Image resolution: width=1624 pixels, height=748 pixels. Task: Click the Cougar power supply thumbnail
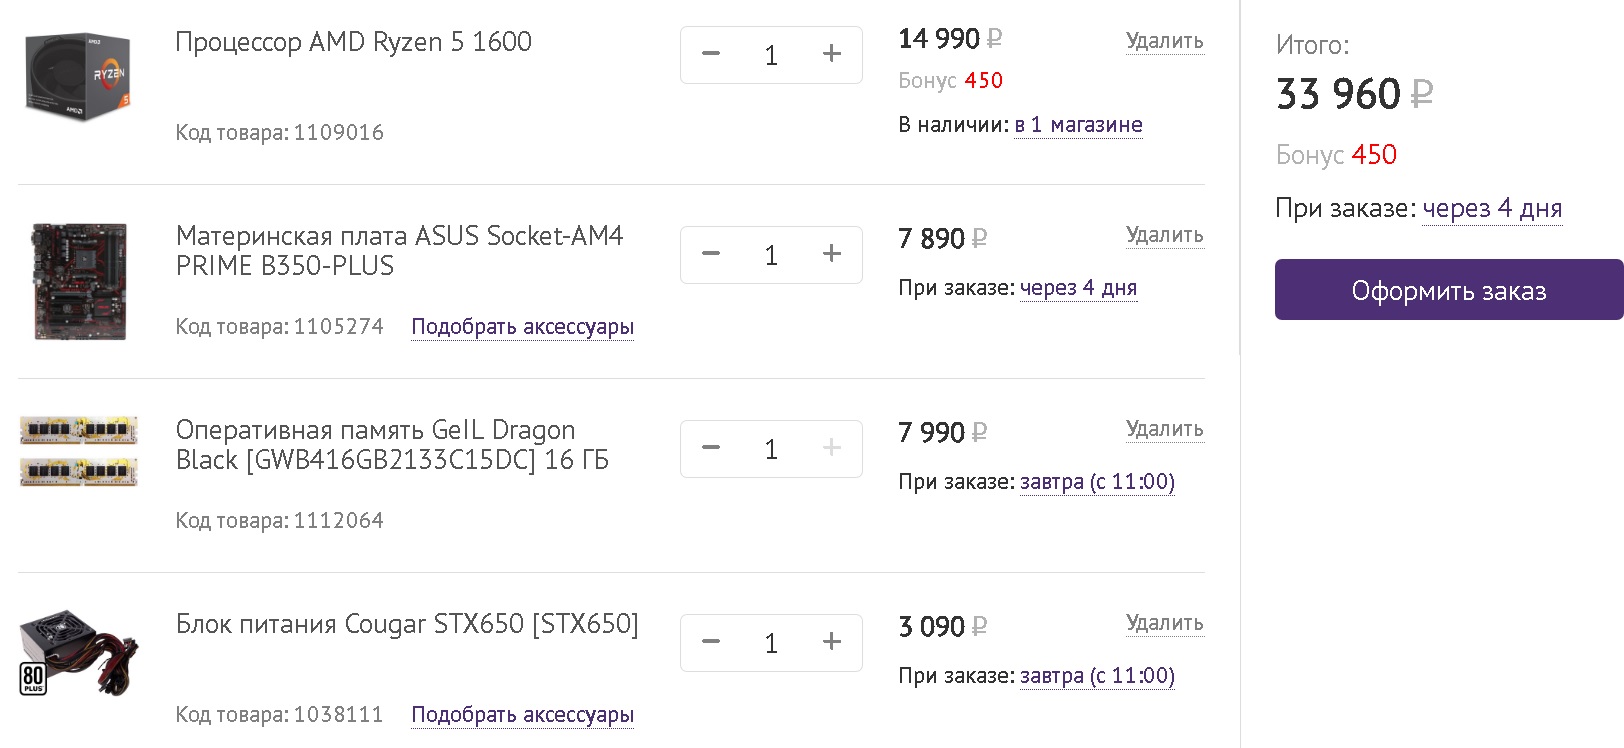click(x=79, y=650)
